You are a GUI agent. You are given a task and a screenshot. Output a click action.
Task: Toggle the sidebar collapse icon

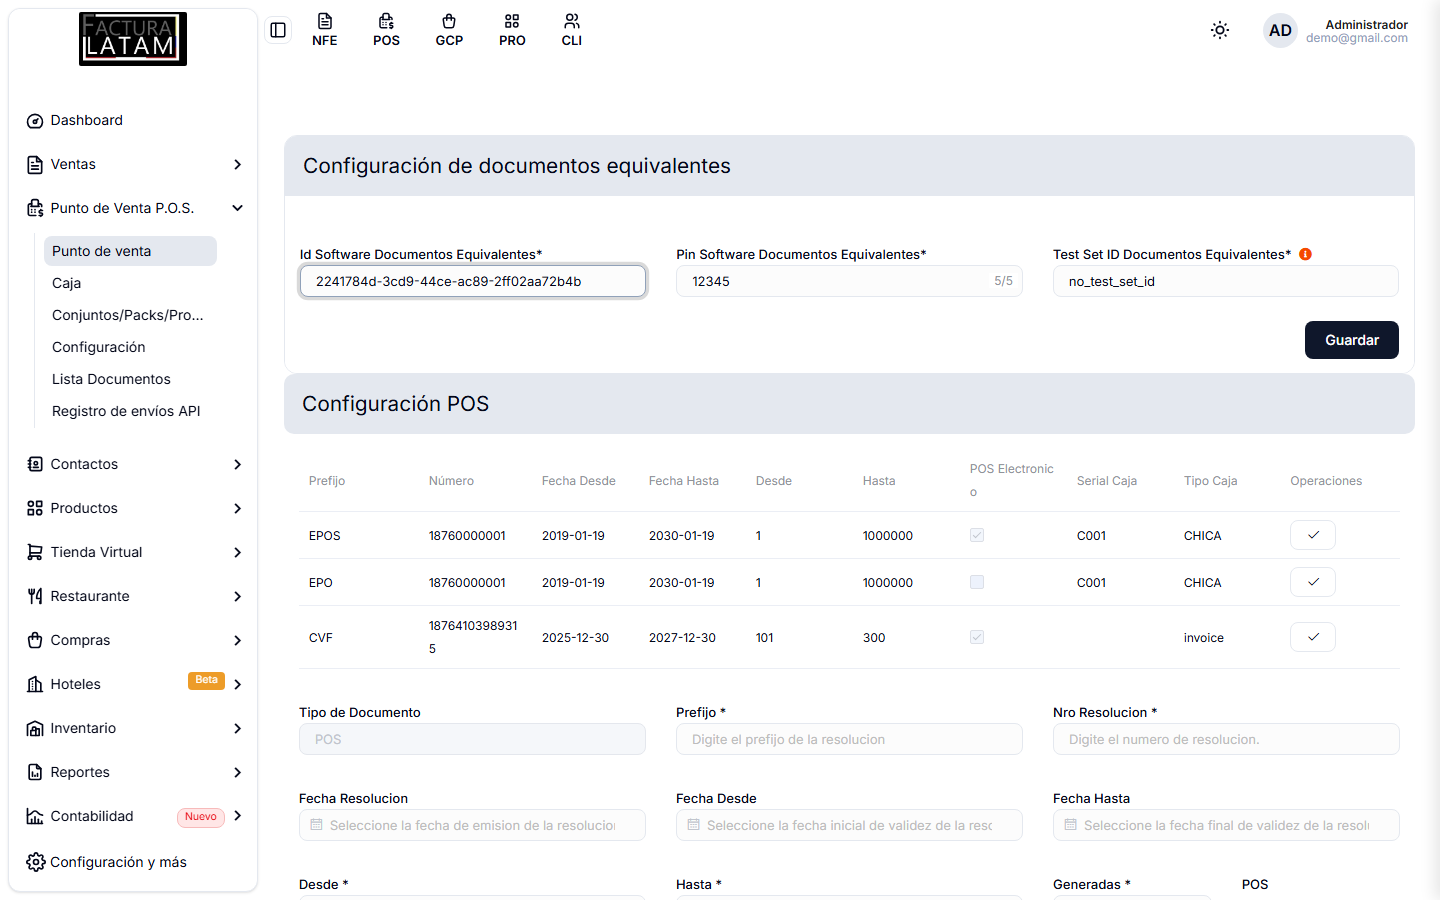pos(278,30)
